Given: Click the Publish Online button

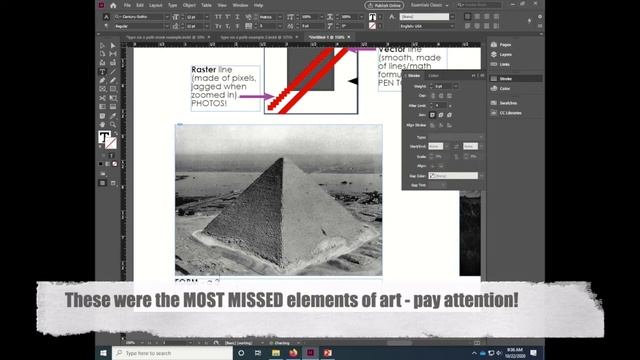Looking at the screenshot, I should [384, 5].
